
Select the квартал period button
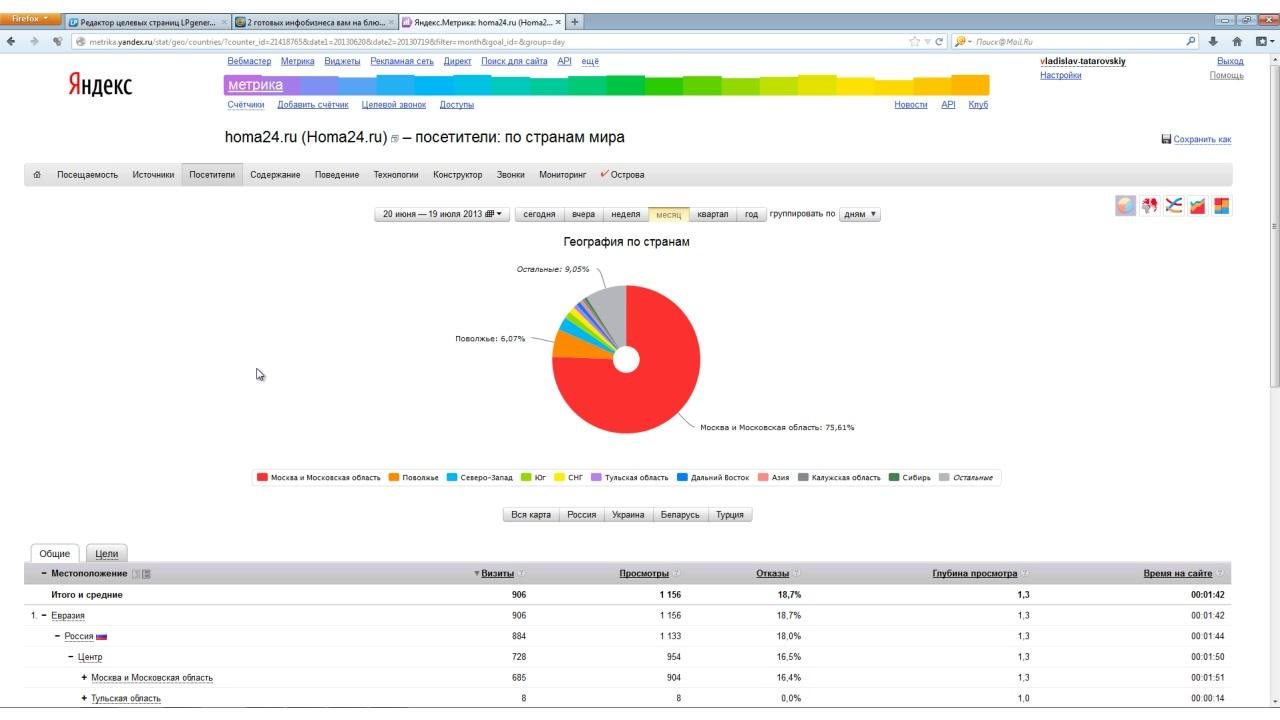713,214
